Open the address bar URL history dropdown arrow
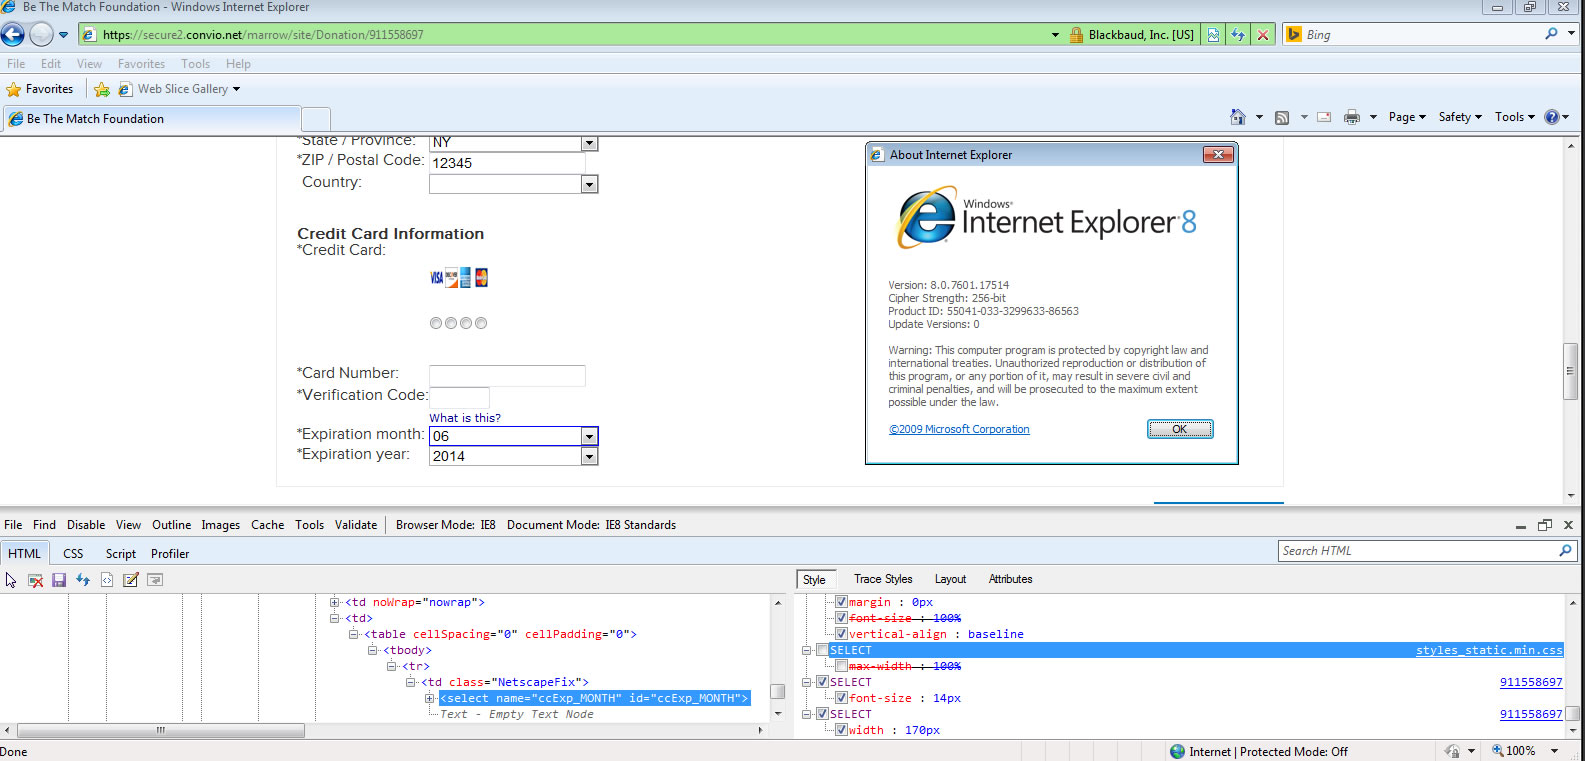 1055,35
